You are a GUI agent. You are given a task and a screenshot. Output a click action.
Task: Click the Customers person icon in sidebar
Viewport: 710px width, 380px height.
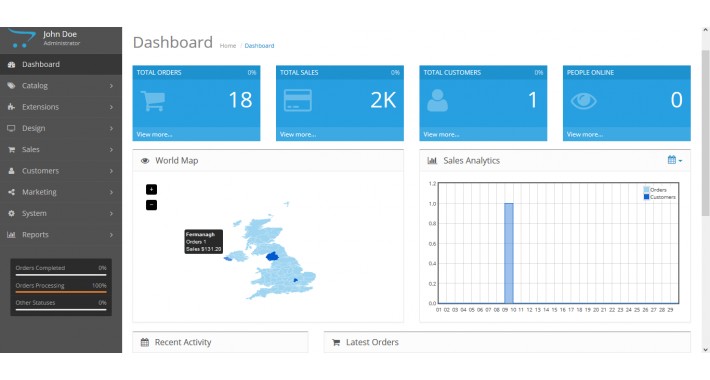point(11,171)
